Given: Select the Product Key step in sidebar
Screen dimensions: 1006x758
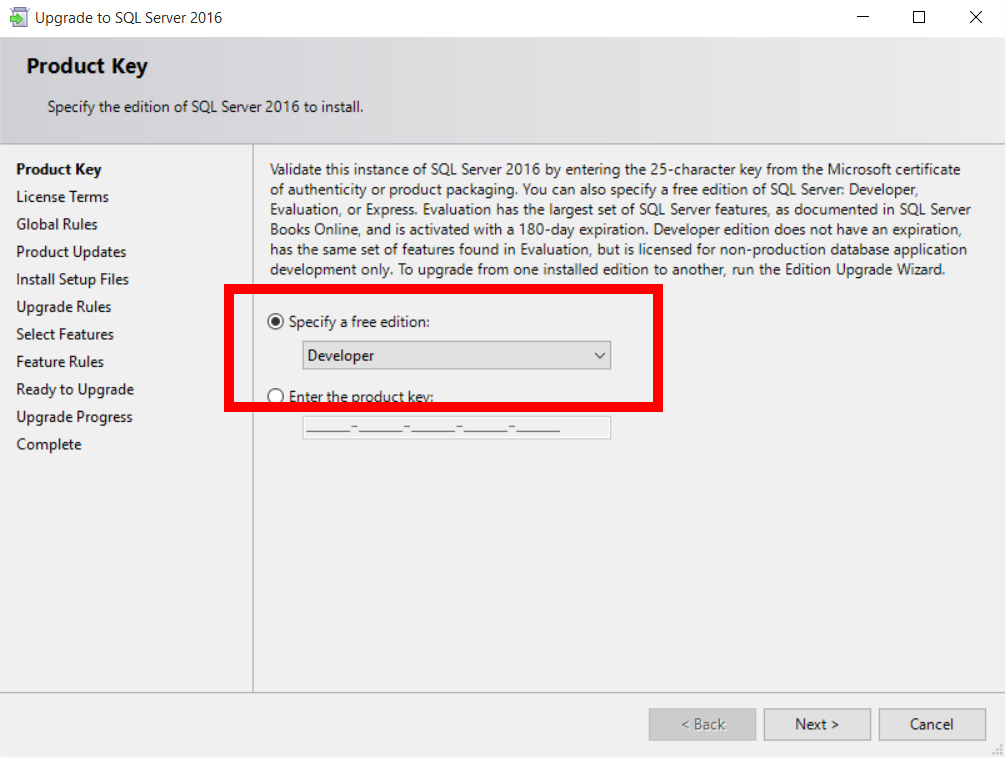Looking at the screenshot, I should [59, 169].
